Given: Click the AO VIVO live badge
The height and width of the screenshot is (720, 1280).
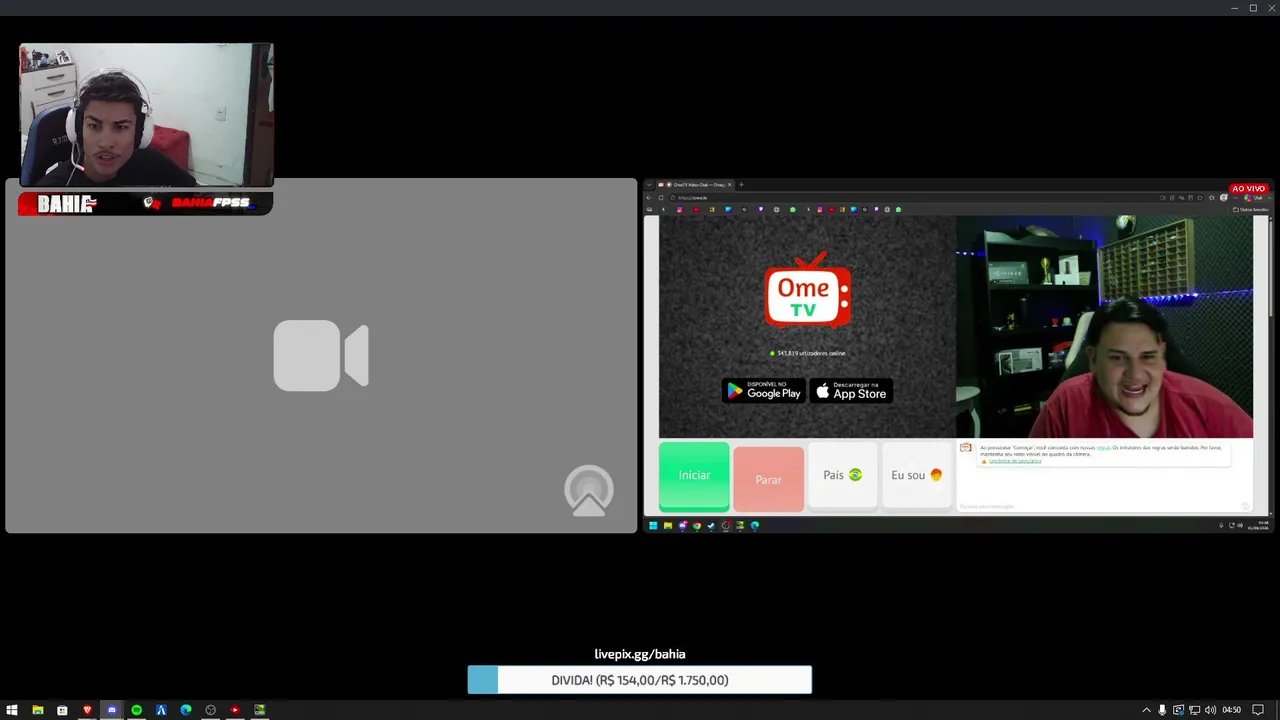Looking at the screenshot, I should pyautogui.click(x=1248, y=188).
